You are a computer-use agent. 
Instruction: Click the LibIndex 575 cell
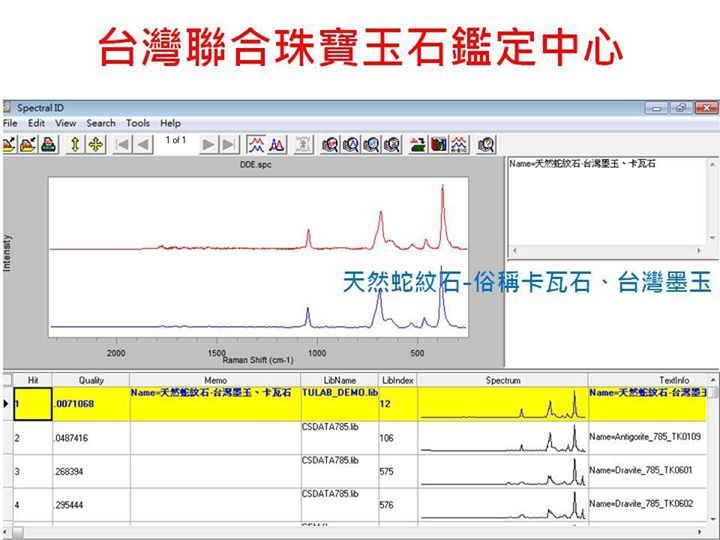click(398, 472)
